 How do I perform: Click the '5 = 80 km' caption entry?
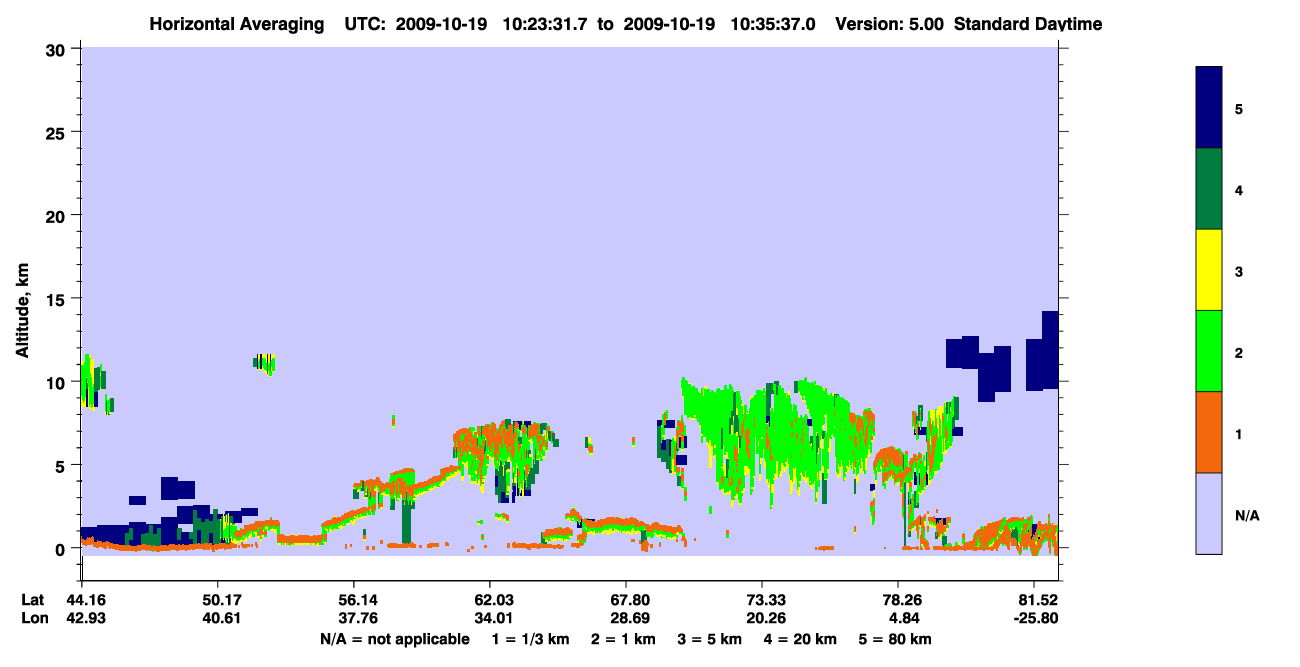(x=895, y=639)
